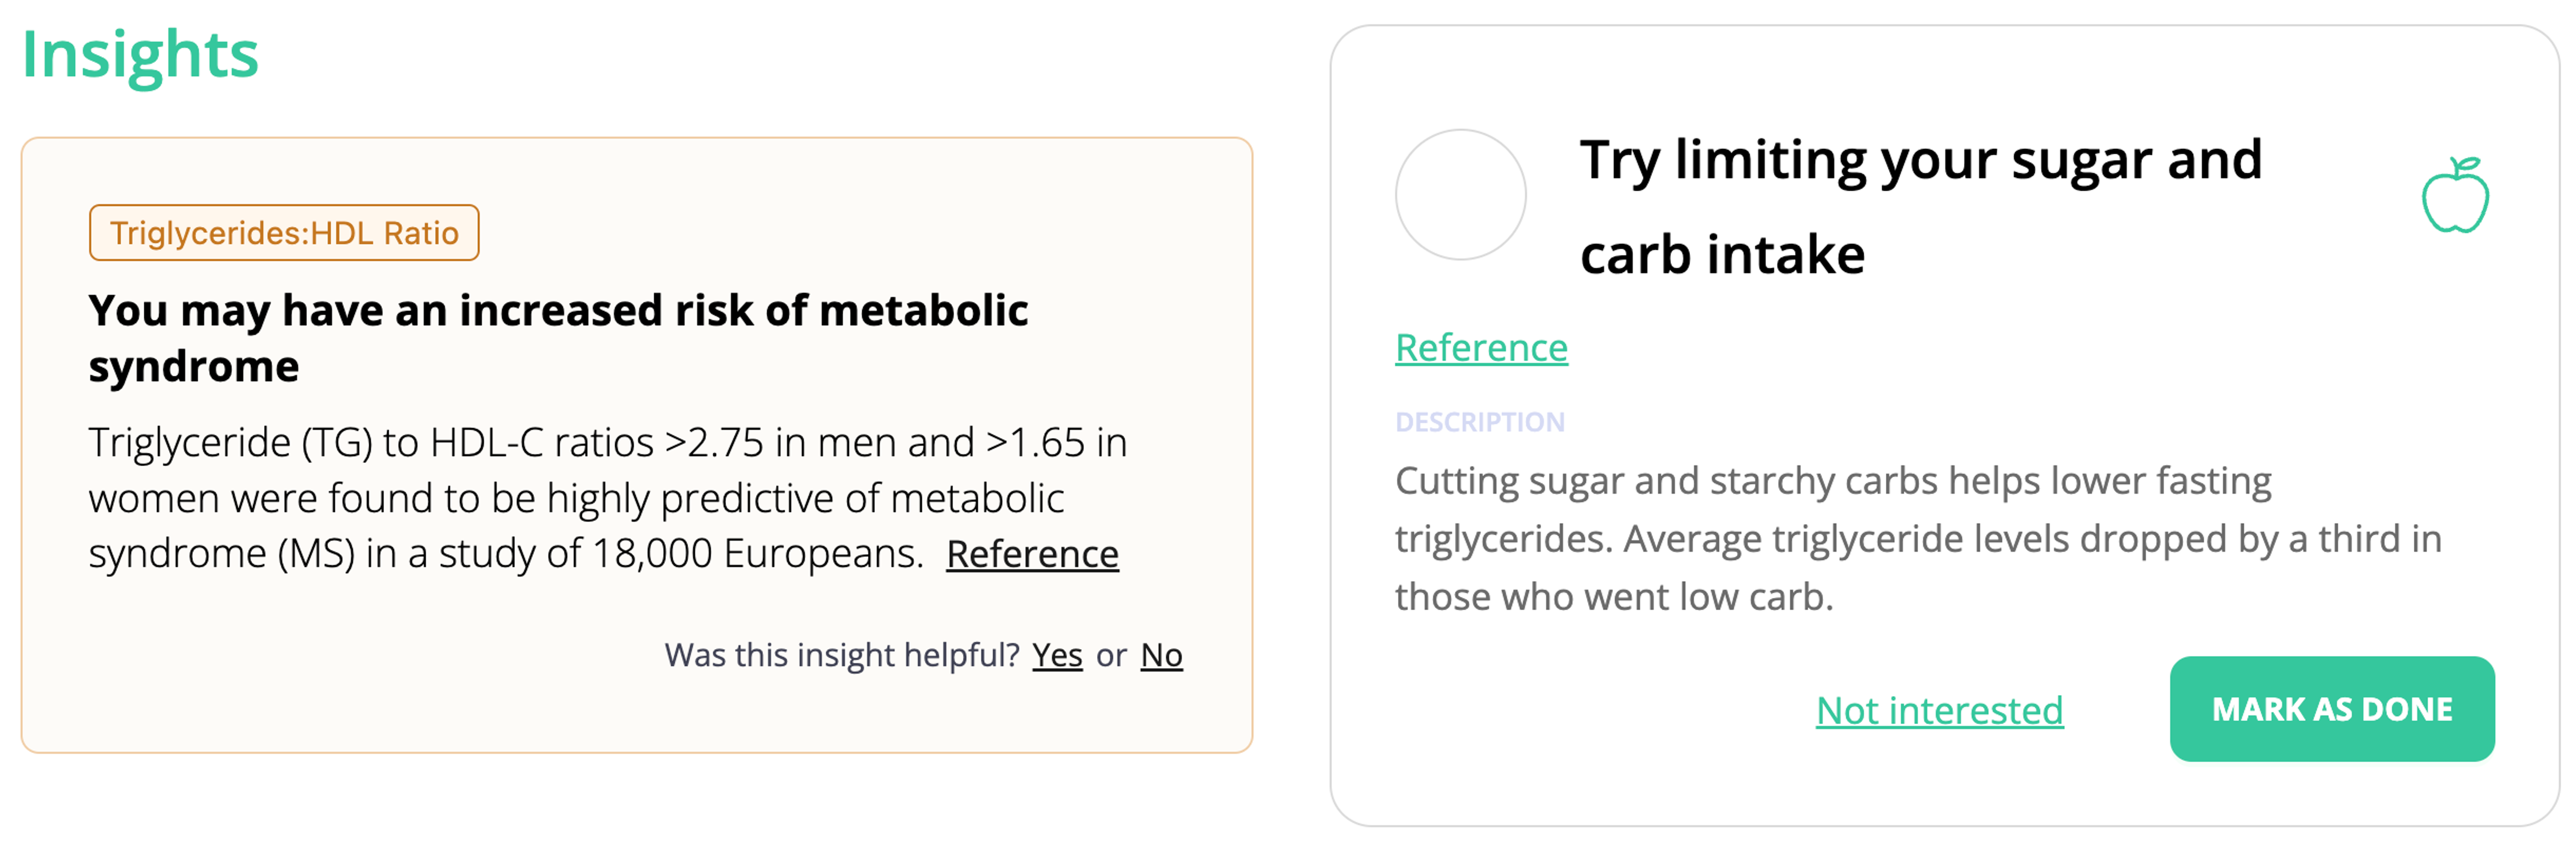Click the Triglycerides:HDL Ratio tag
2576x842 pixels.
click(284, 233)
